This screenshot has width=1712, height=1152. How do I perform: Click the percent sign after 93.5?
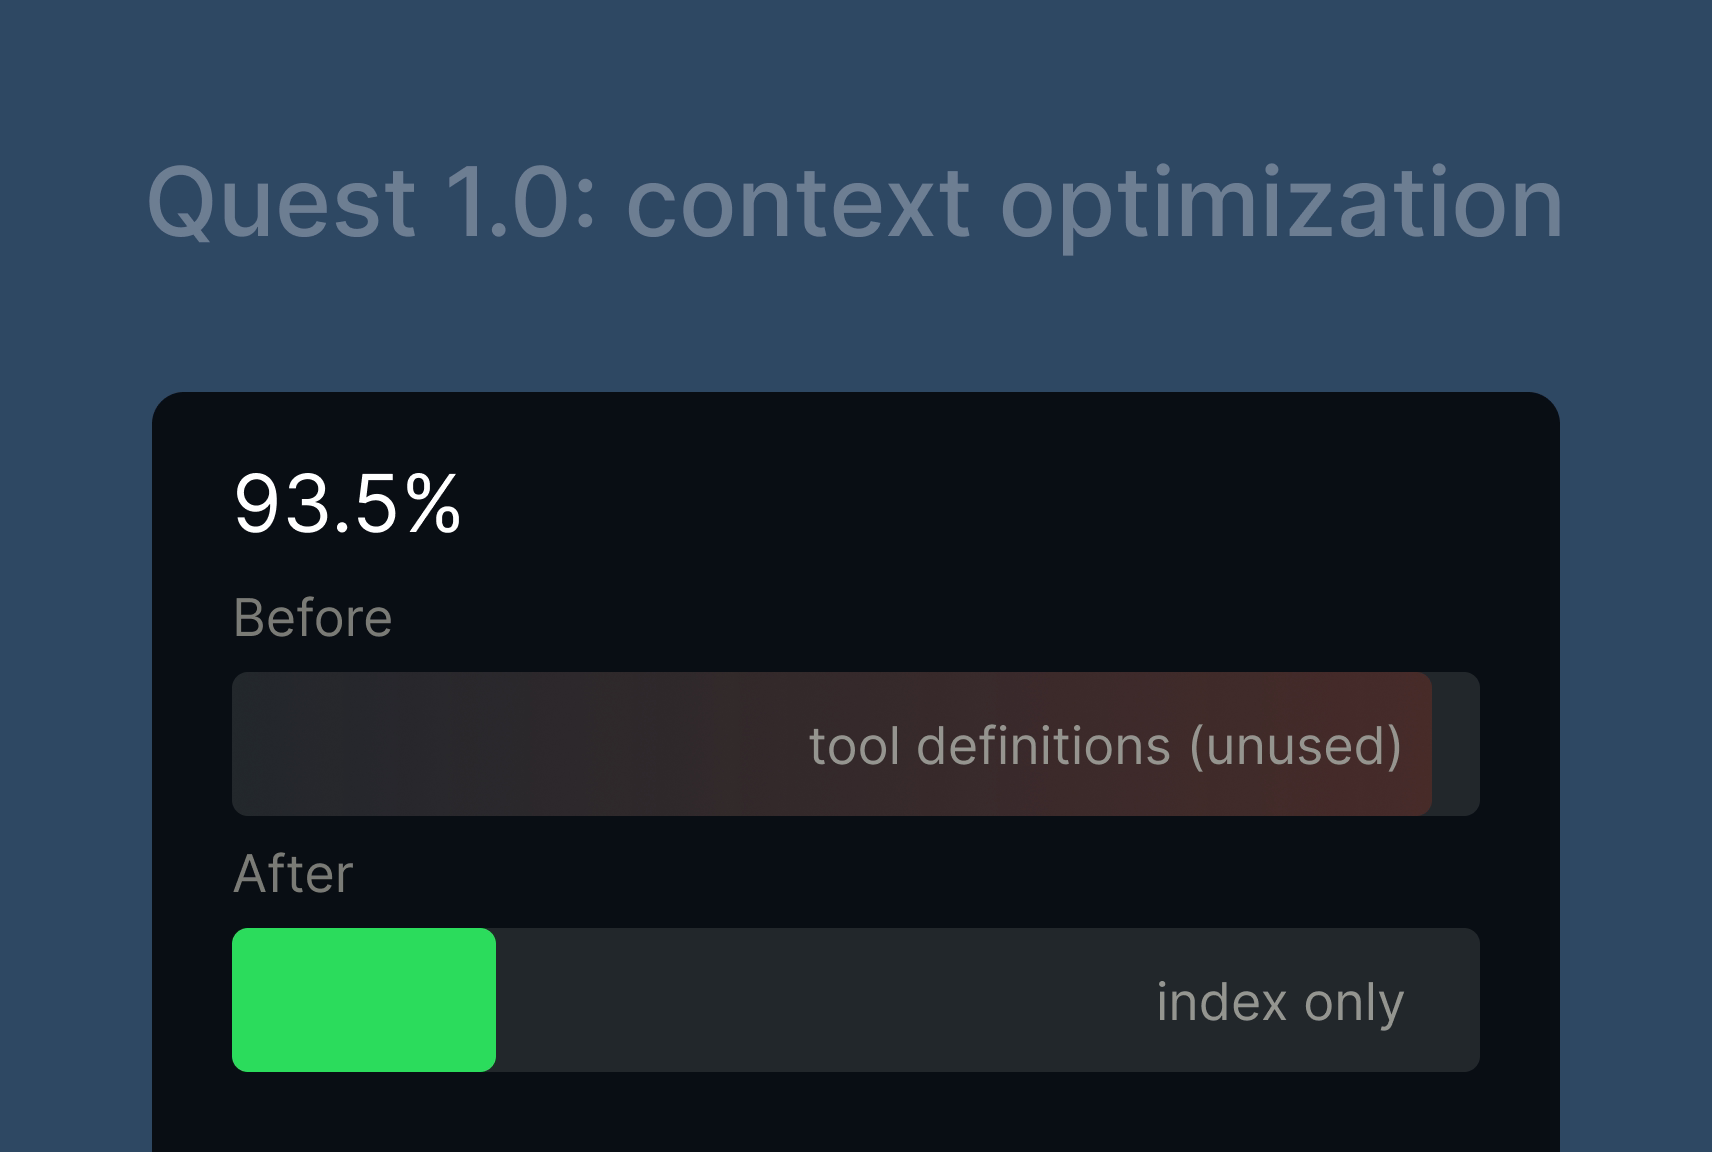(434, 504)
